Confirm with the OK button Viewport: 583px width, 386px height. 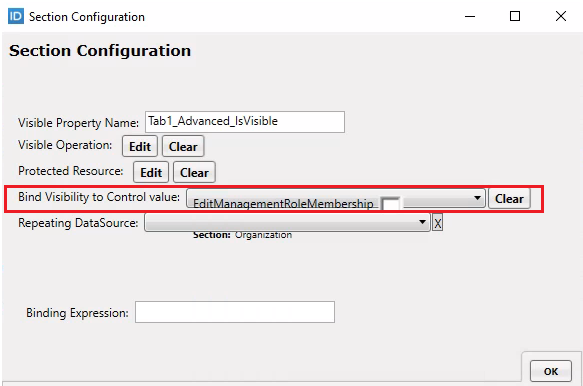[551, 371]
